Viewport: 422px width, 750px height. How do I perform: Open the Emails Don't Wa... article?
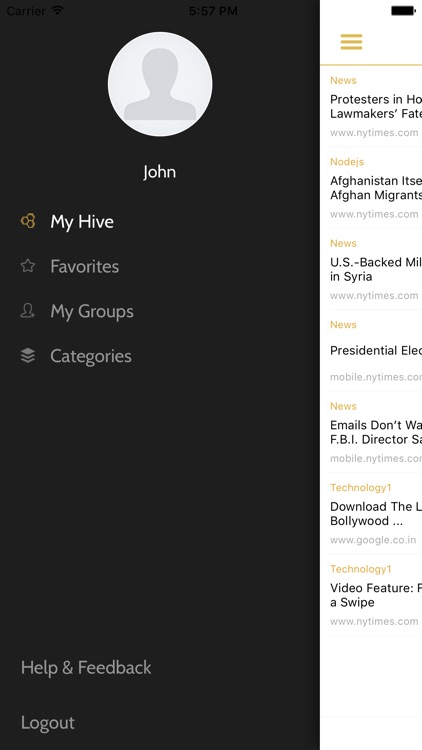tap(376, 432)
